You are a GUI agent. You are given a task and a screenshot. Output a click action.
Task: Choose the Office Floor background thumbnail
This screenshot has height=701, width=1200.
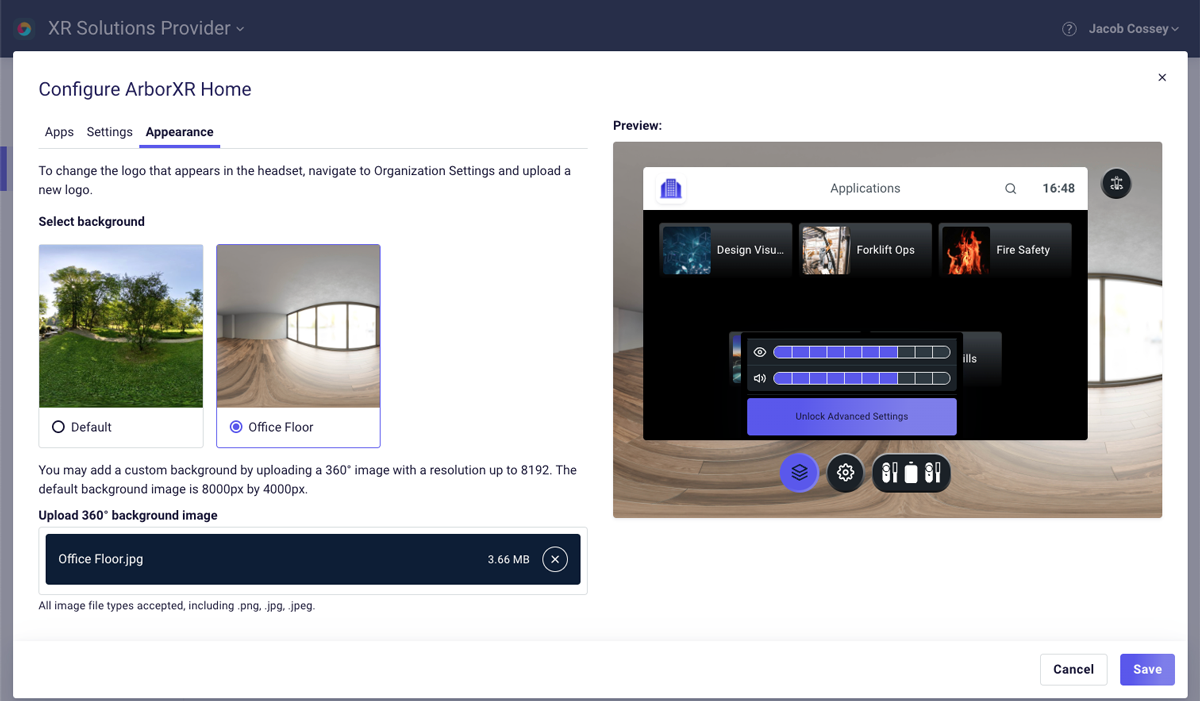click(298, 326)
